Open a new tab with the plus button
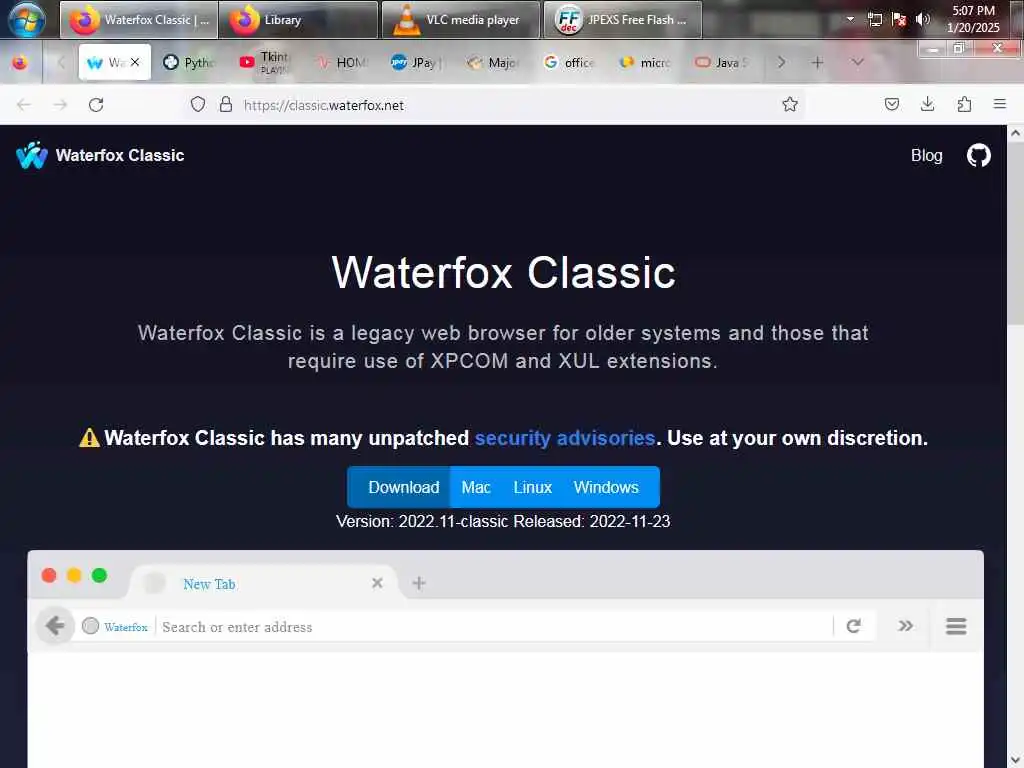This screenshot has width=1024, height=768. 817,63
